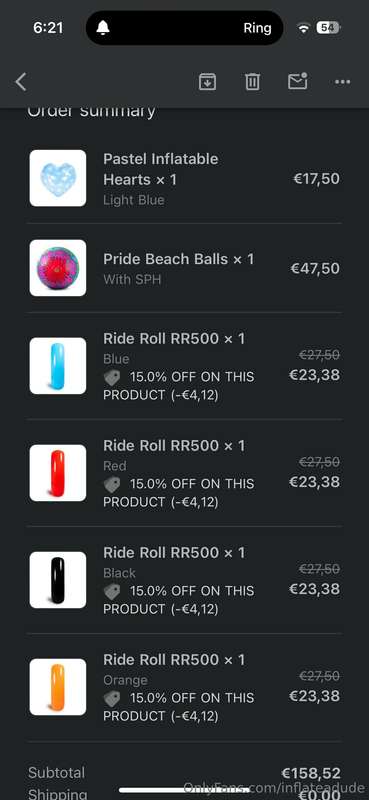Open the three-dot more options menu
The height and width of the screenshot is (800, 369).
(342, 82)
